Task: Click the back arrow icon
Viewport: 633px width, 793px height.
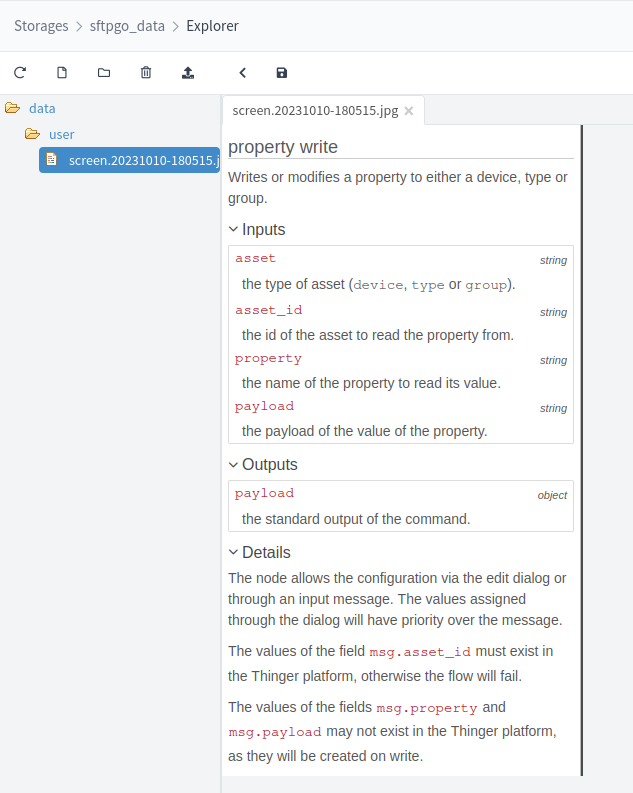Action: [x=242, y=73]
